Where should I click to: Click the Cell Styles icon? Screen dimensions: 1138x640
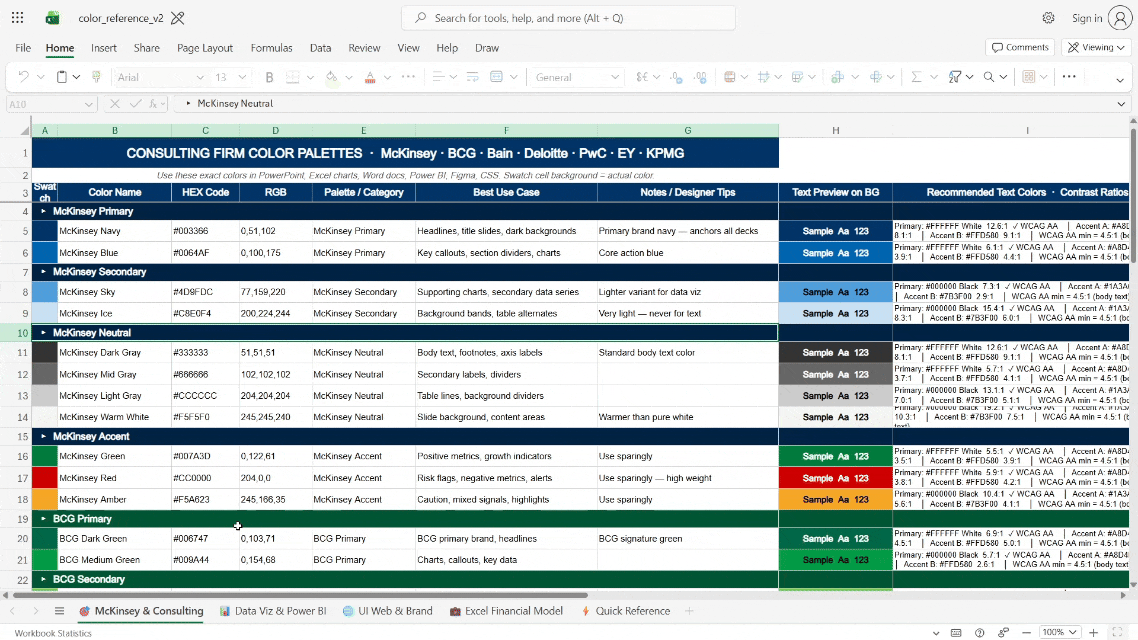(x=798, y=77)
